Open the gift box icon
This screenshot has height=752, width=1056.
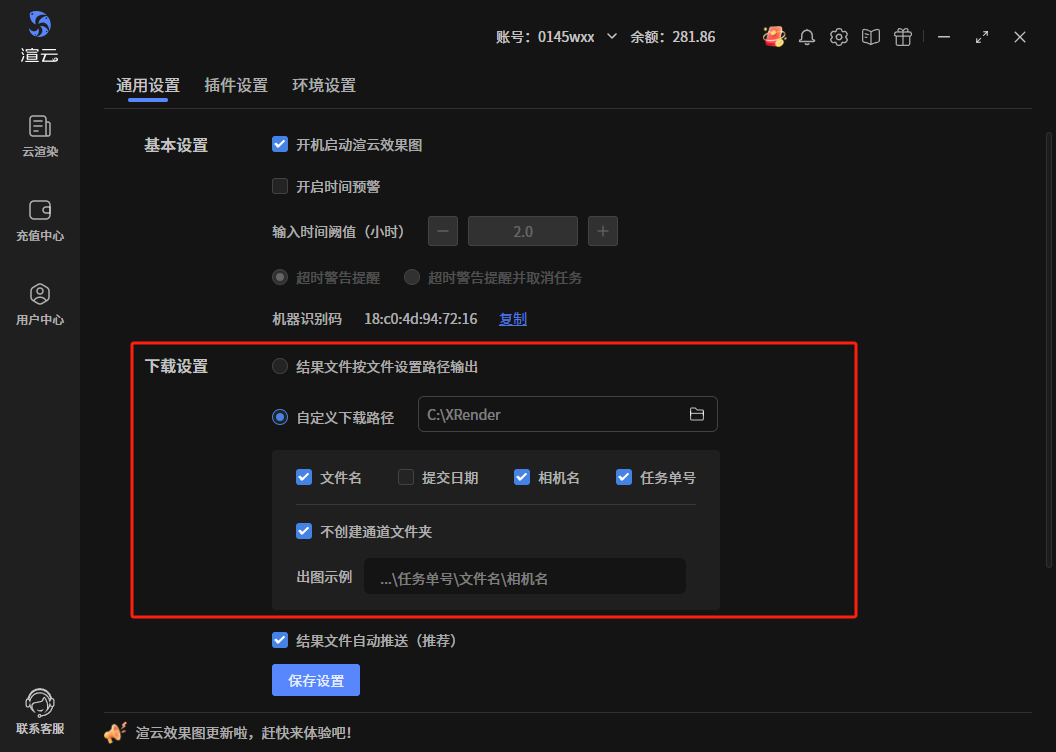(x=903, y=37)
